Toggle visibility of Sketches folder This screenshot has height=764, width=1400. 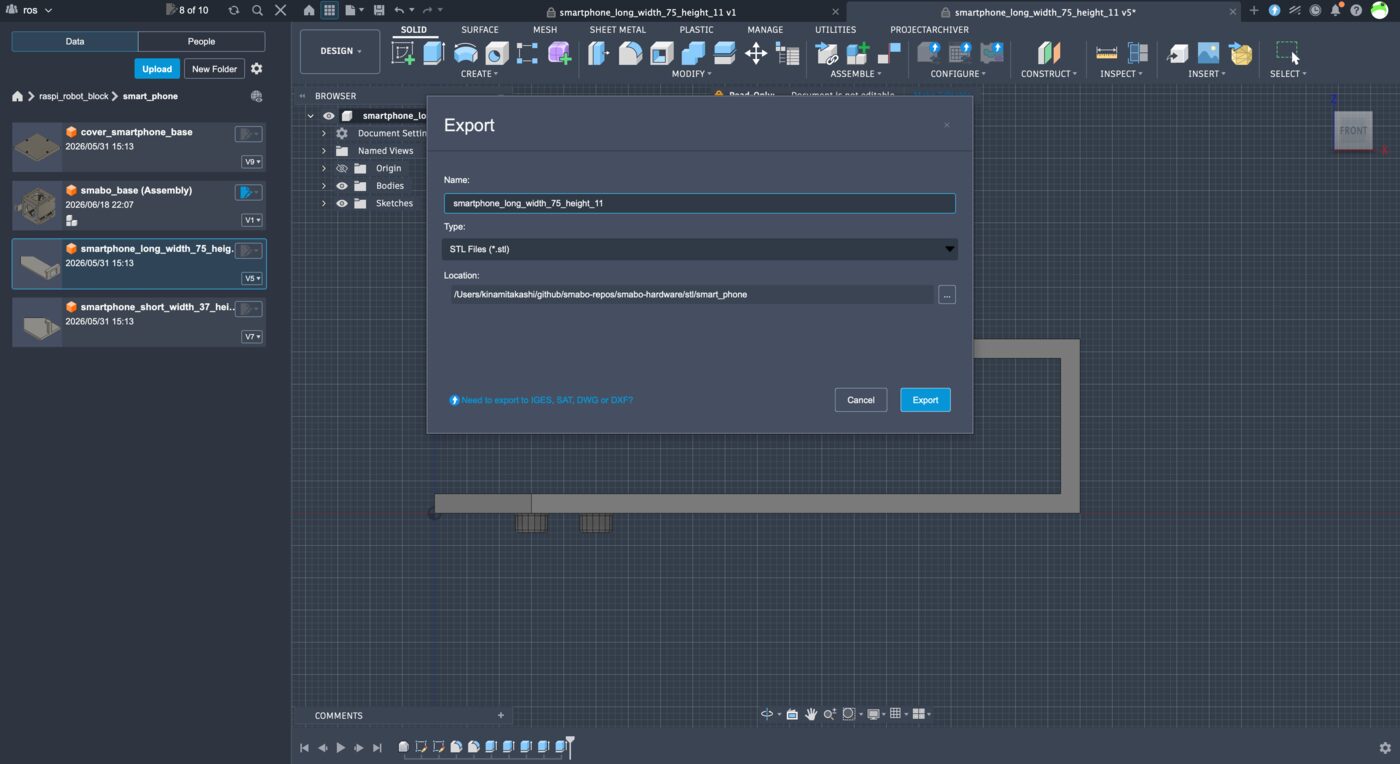point(342,203)
